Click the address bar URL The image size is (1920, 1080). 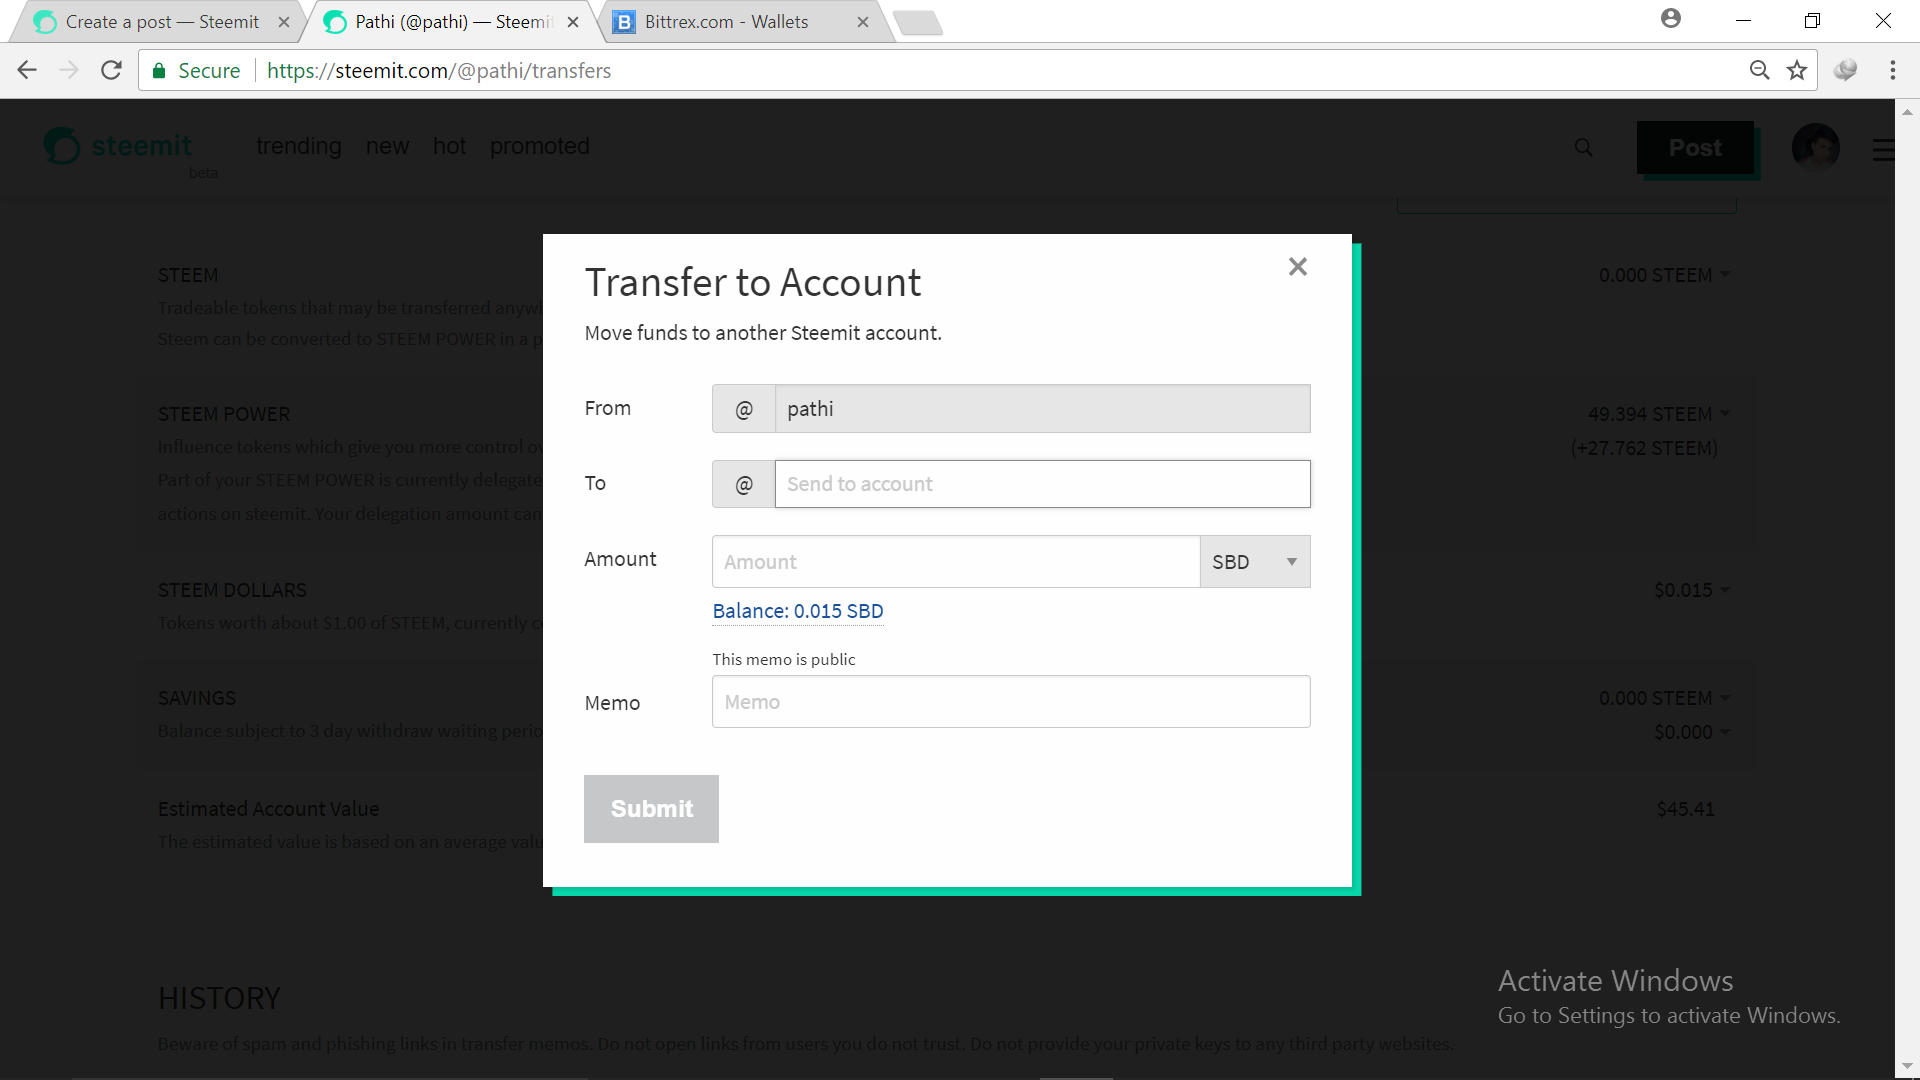(439, 71)
